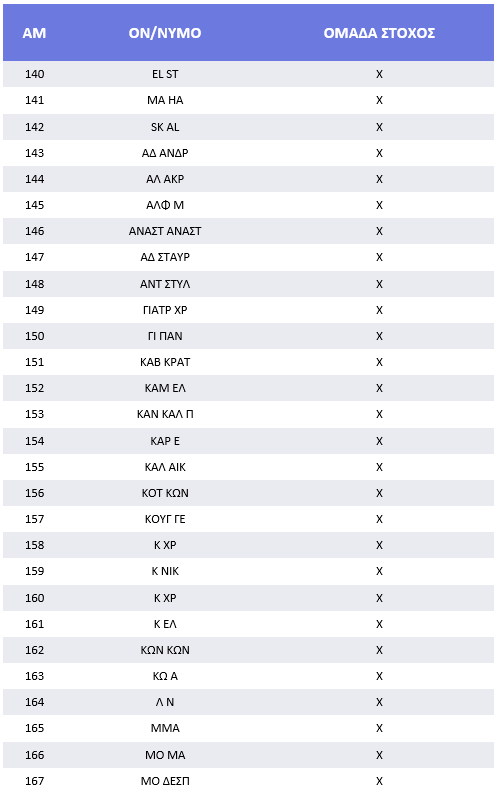Click the name ΓΙΑΤΡ ΧΡ
This screenshot has width=498, height=794.
(165, 310)
